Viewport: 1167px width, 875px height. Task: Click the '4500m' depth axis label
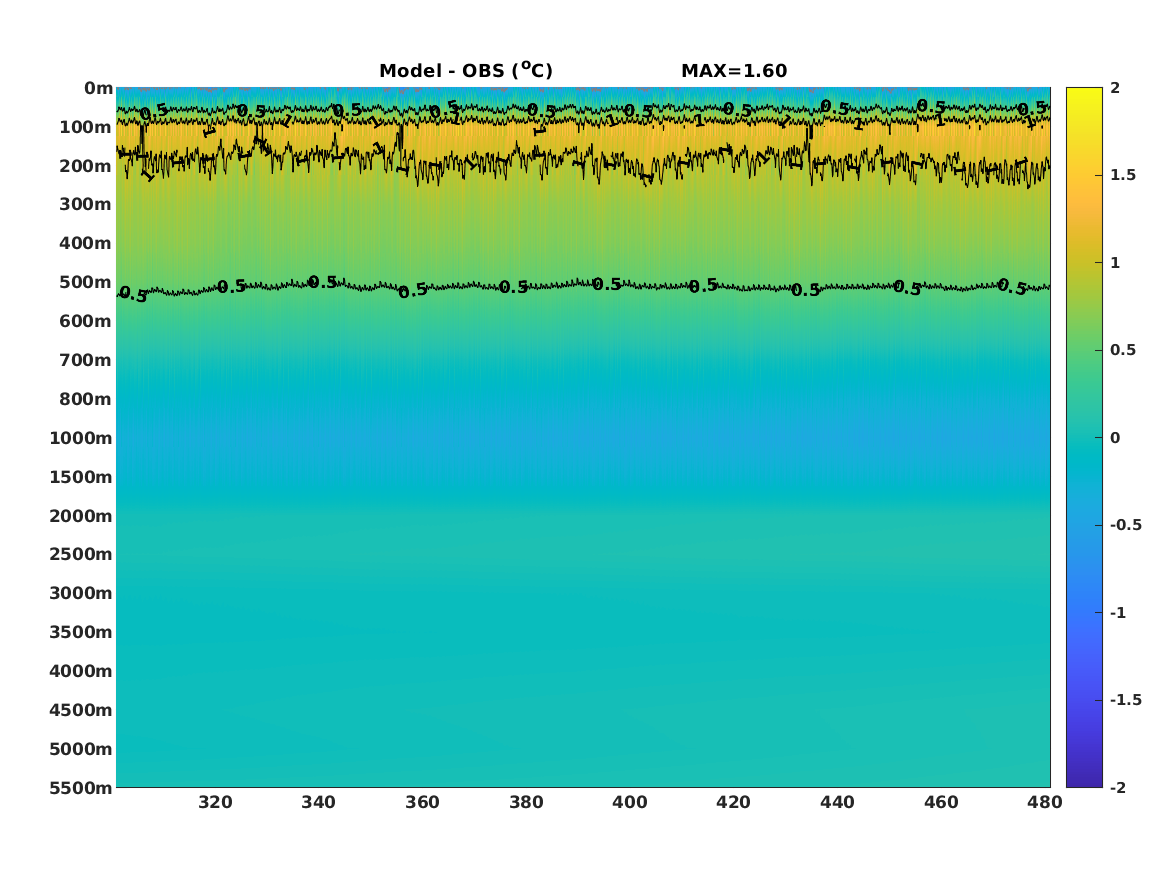(x=81, y=711)
